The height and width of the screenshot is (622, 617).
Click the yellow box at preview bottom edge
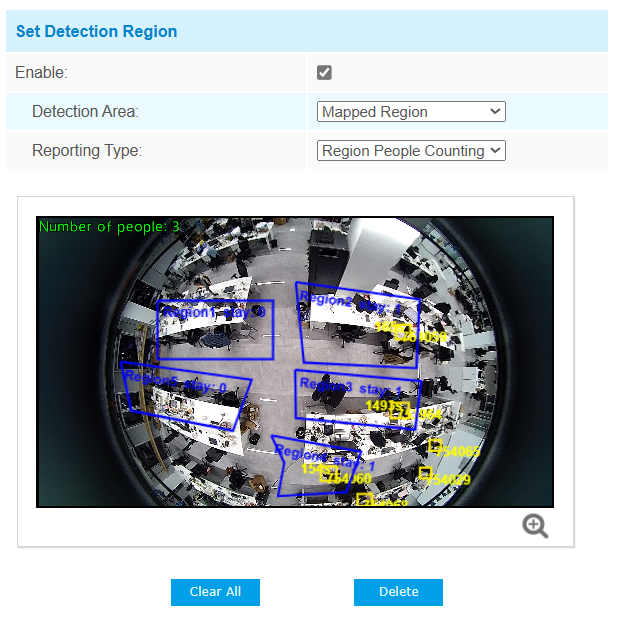pos(365,500)
